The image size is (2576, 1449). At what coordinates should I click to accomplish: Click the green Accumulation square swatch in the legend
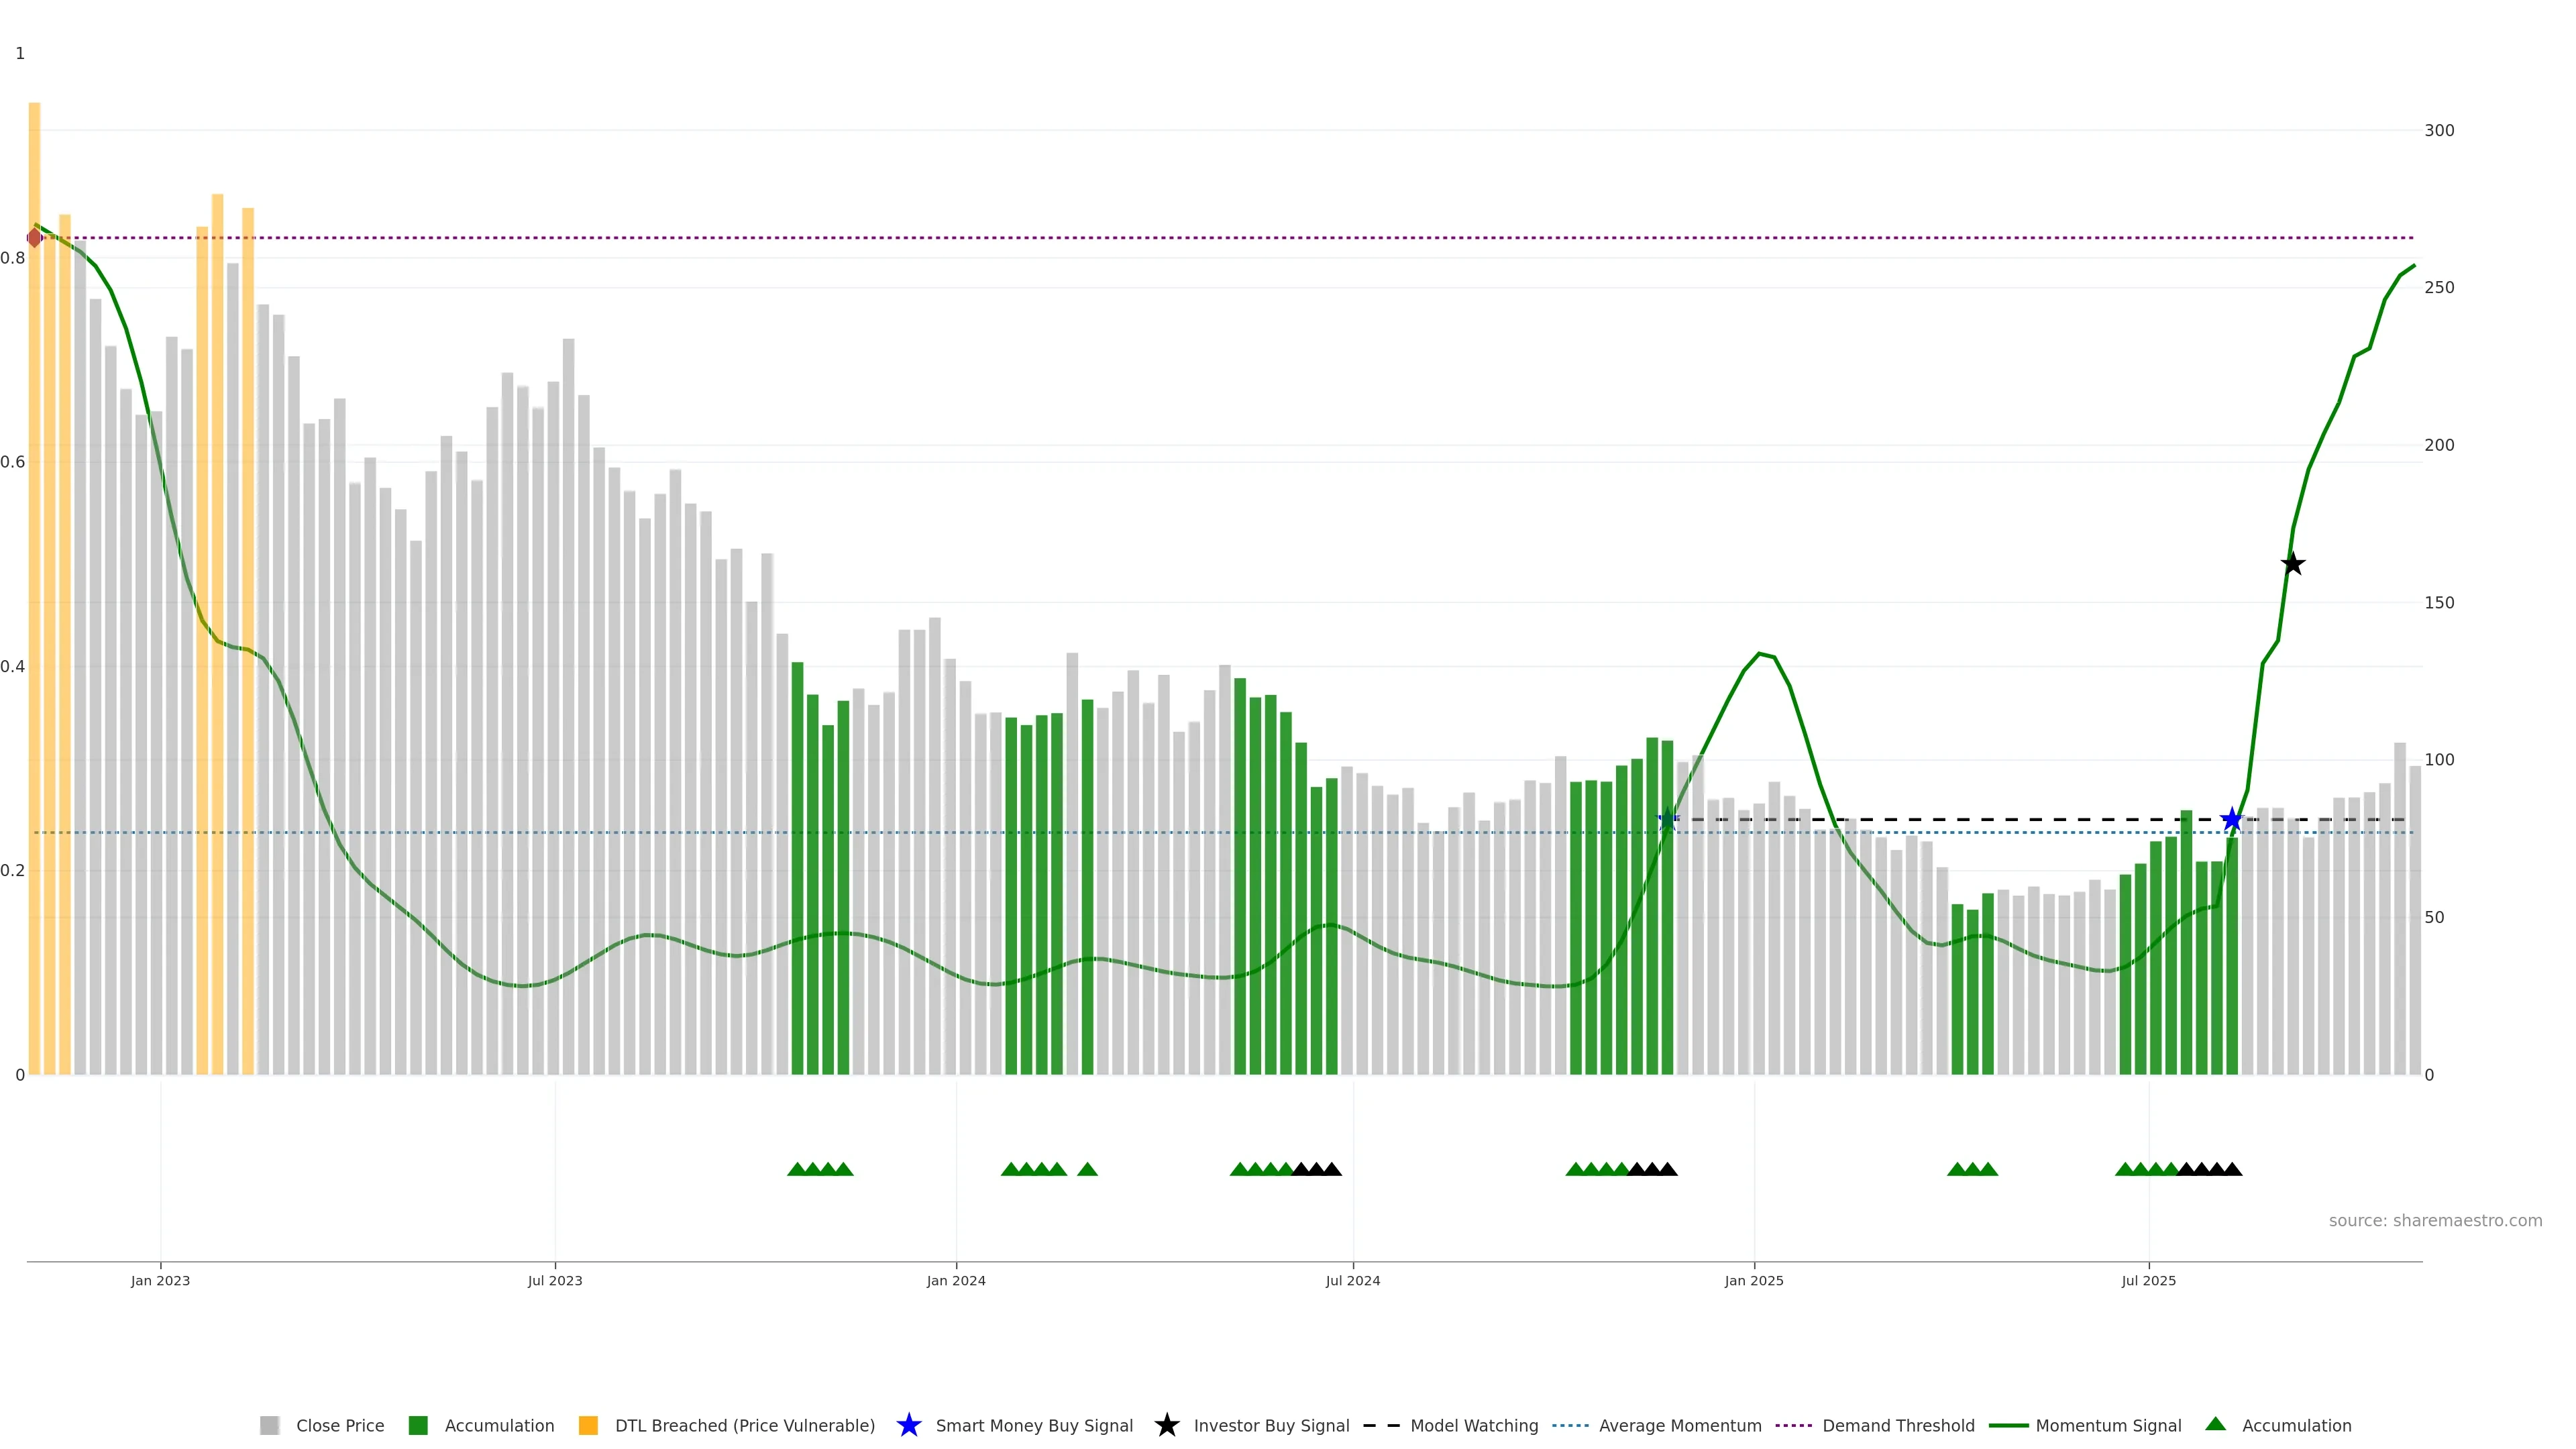coord(418,1426)
